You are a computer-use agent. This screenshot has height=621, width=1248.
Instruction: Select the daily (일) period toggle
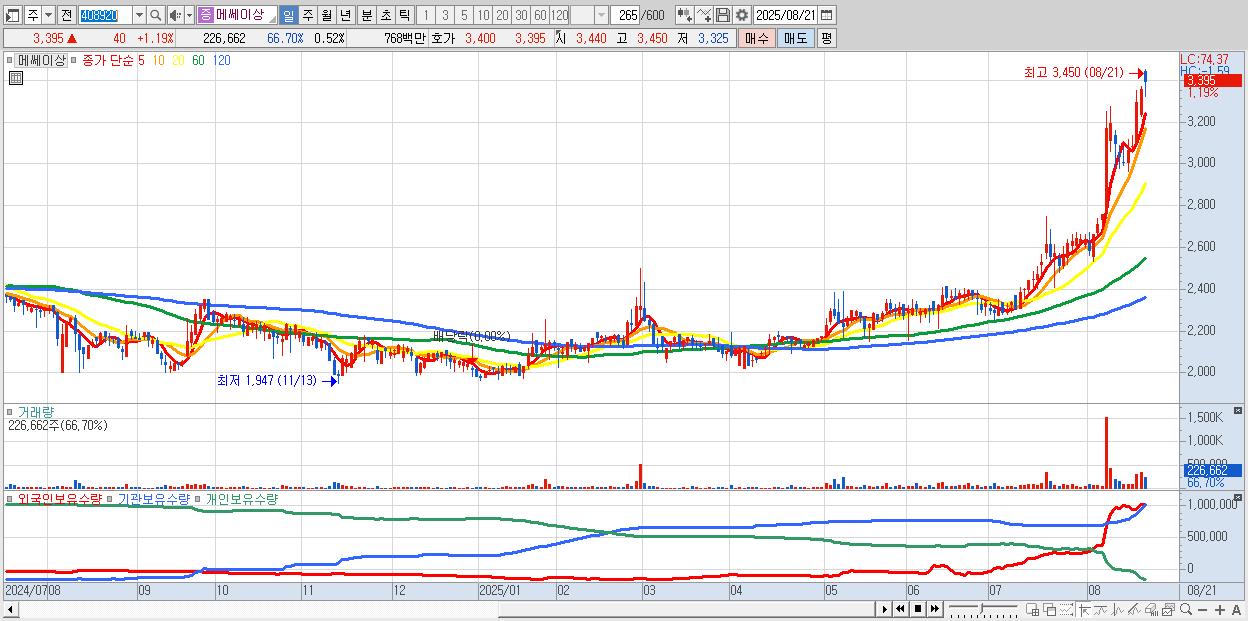point(288,15)
